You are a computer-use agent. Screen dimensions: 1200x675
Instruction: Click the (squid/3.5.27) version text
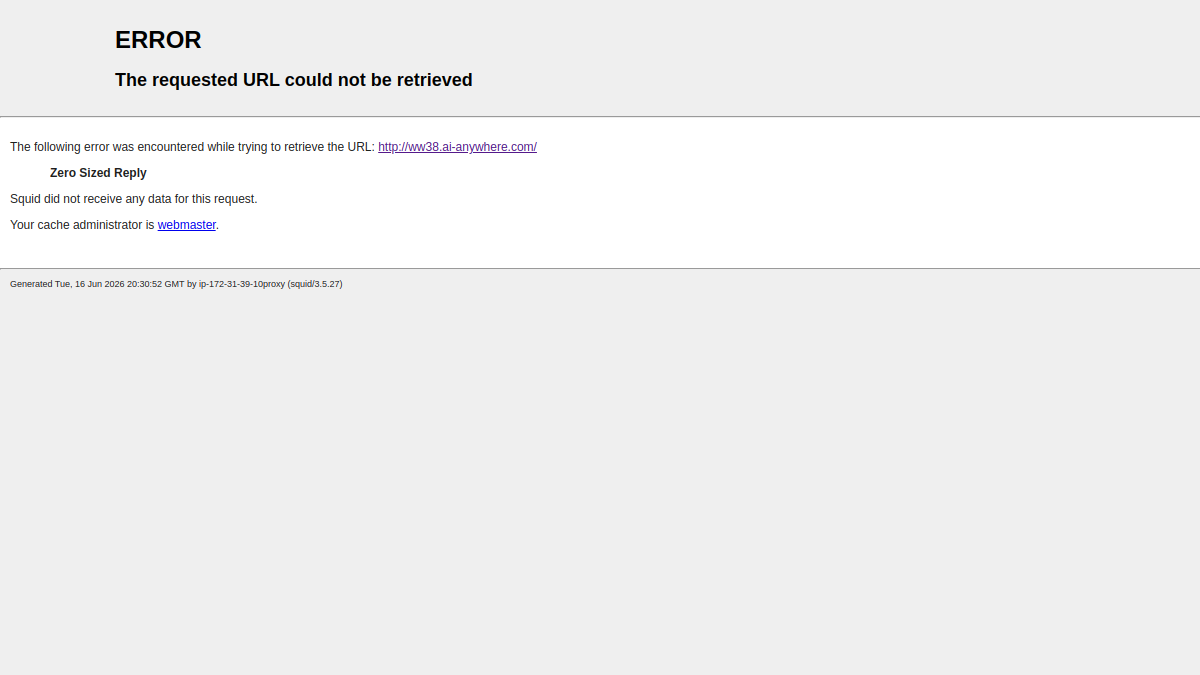(315, 284)
